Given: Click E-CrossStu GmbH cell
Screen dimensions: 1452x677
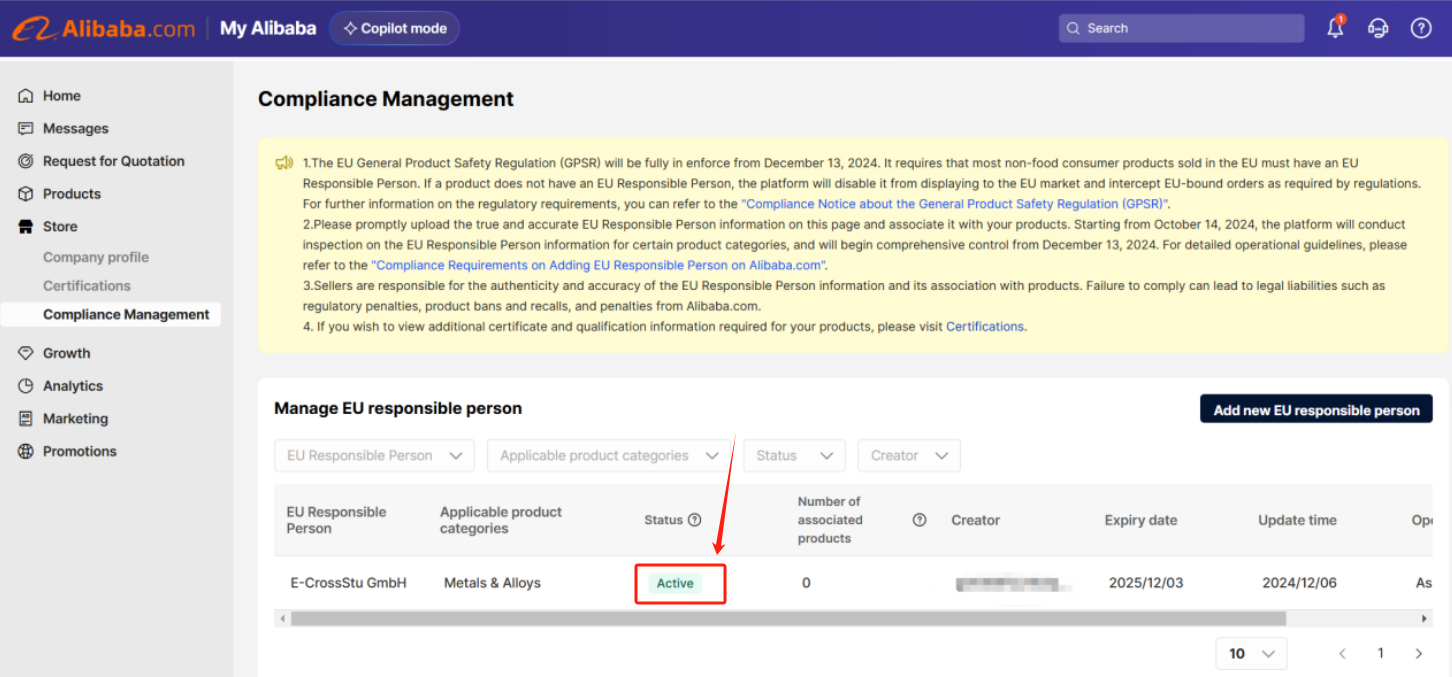Looking at the screenshot, I should (x=349, y=583).
